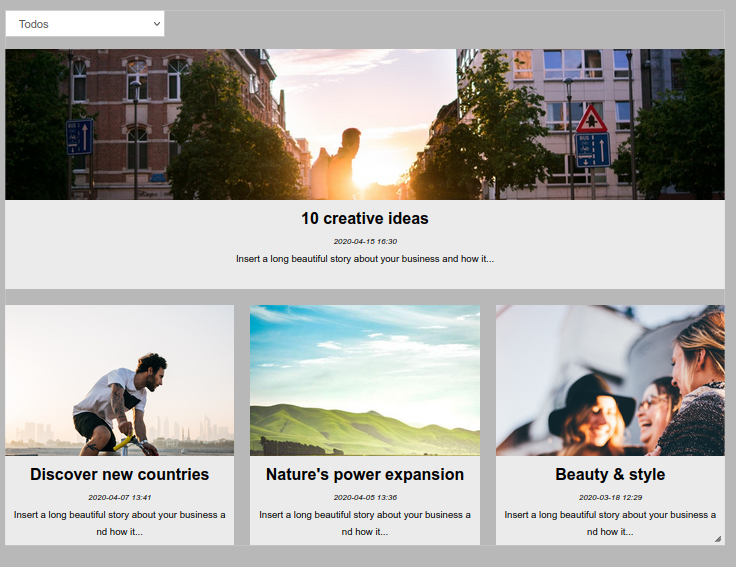The width and height of the screenshot is (736, 567).
Task: Open the 10 creative ideas banner image
Action: pos(365,124)
